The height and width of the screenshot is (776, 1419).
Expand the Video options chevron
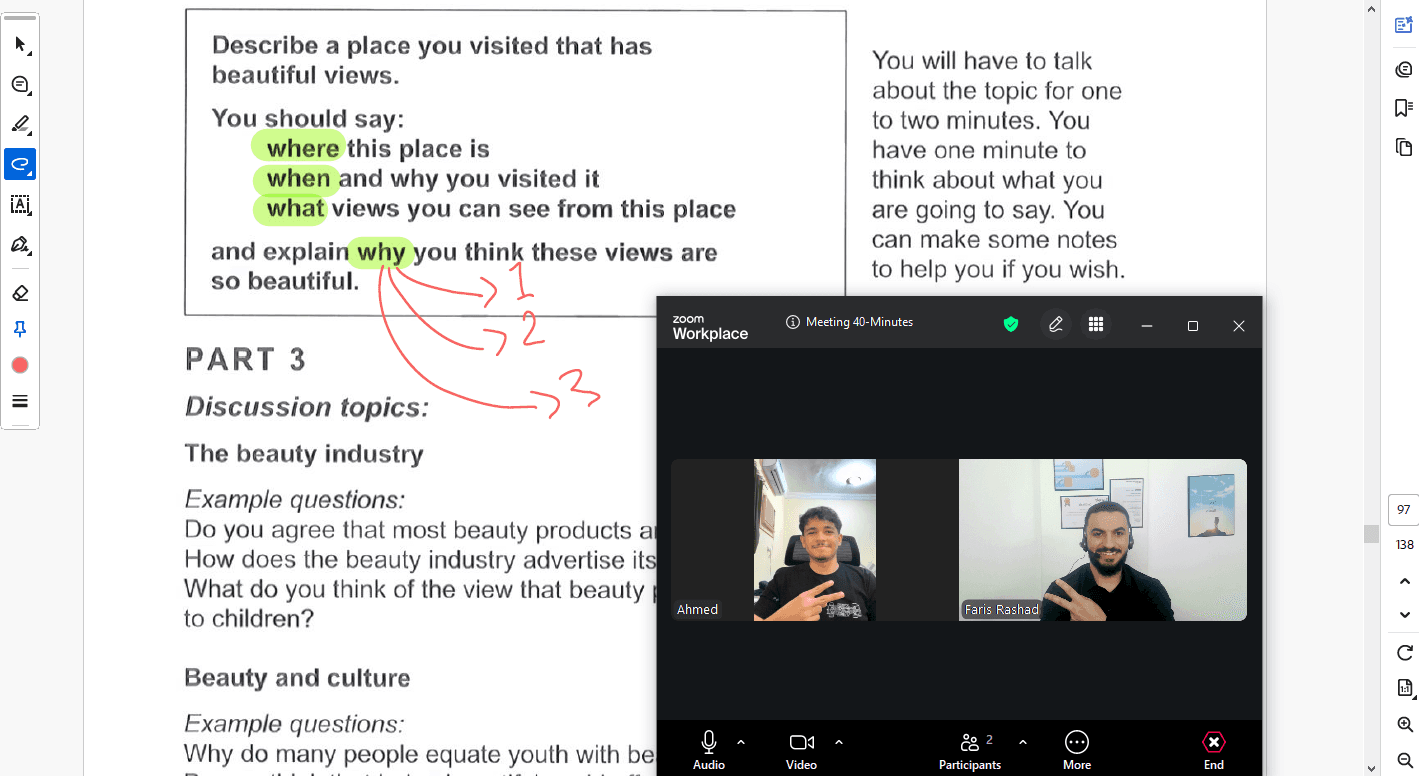[838, 742]
